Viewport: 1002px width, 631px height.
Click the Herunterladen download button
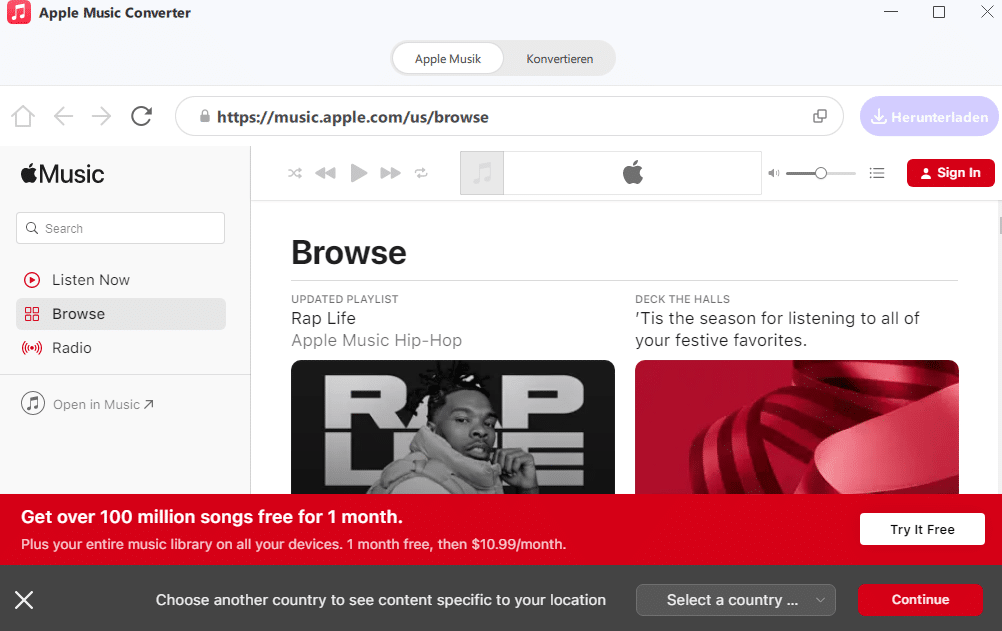(x=929, y=116)
